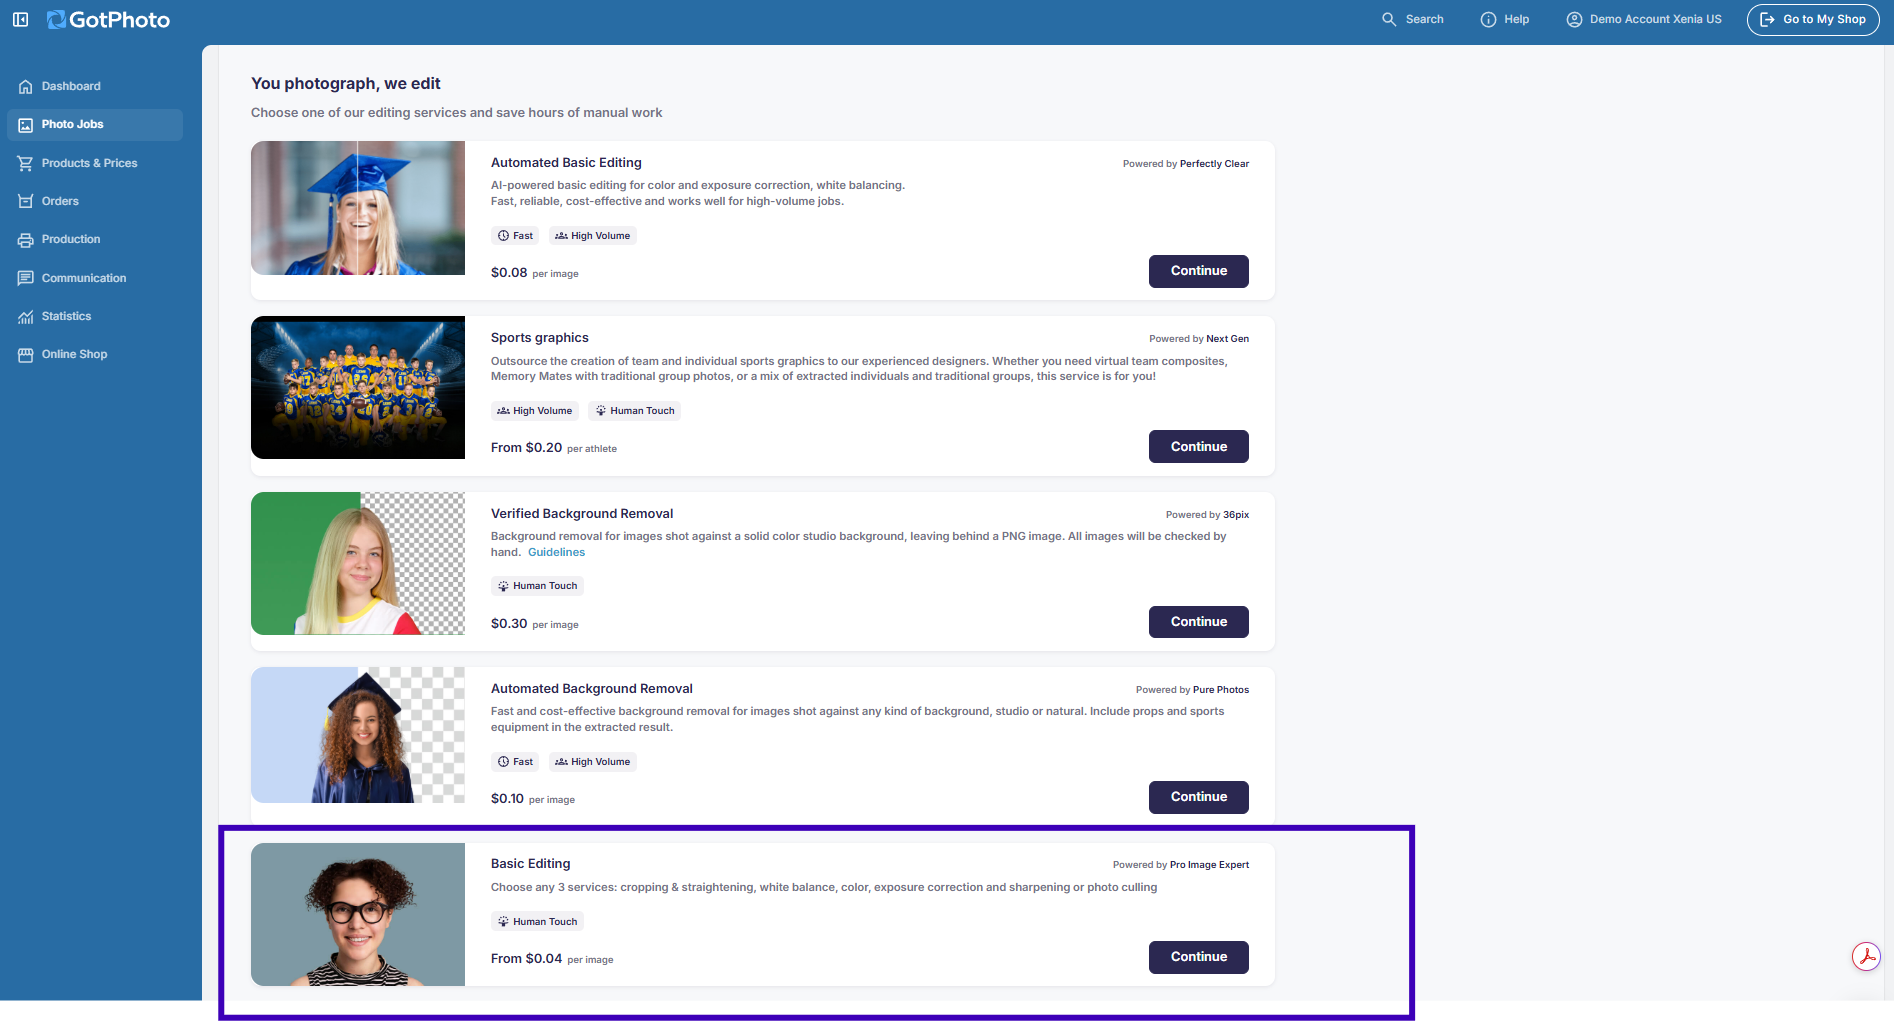Open Help in the top bar
The width and height of the screenshot is (1894, 1021).
[1504, 19]
